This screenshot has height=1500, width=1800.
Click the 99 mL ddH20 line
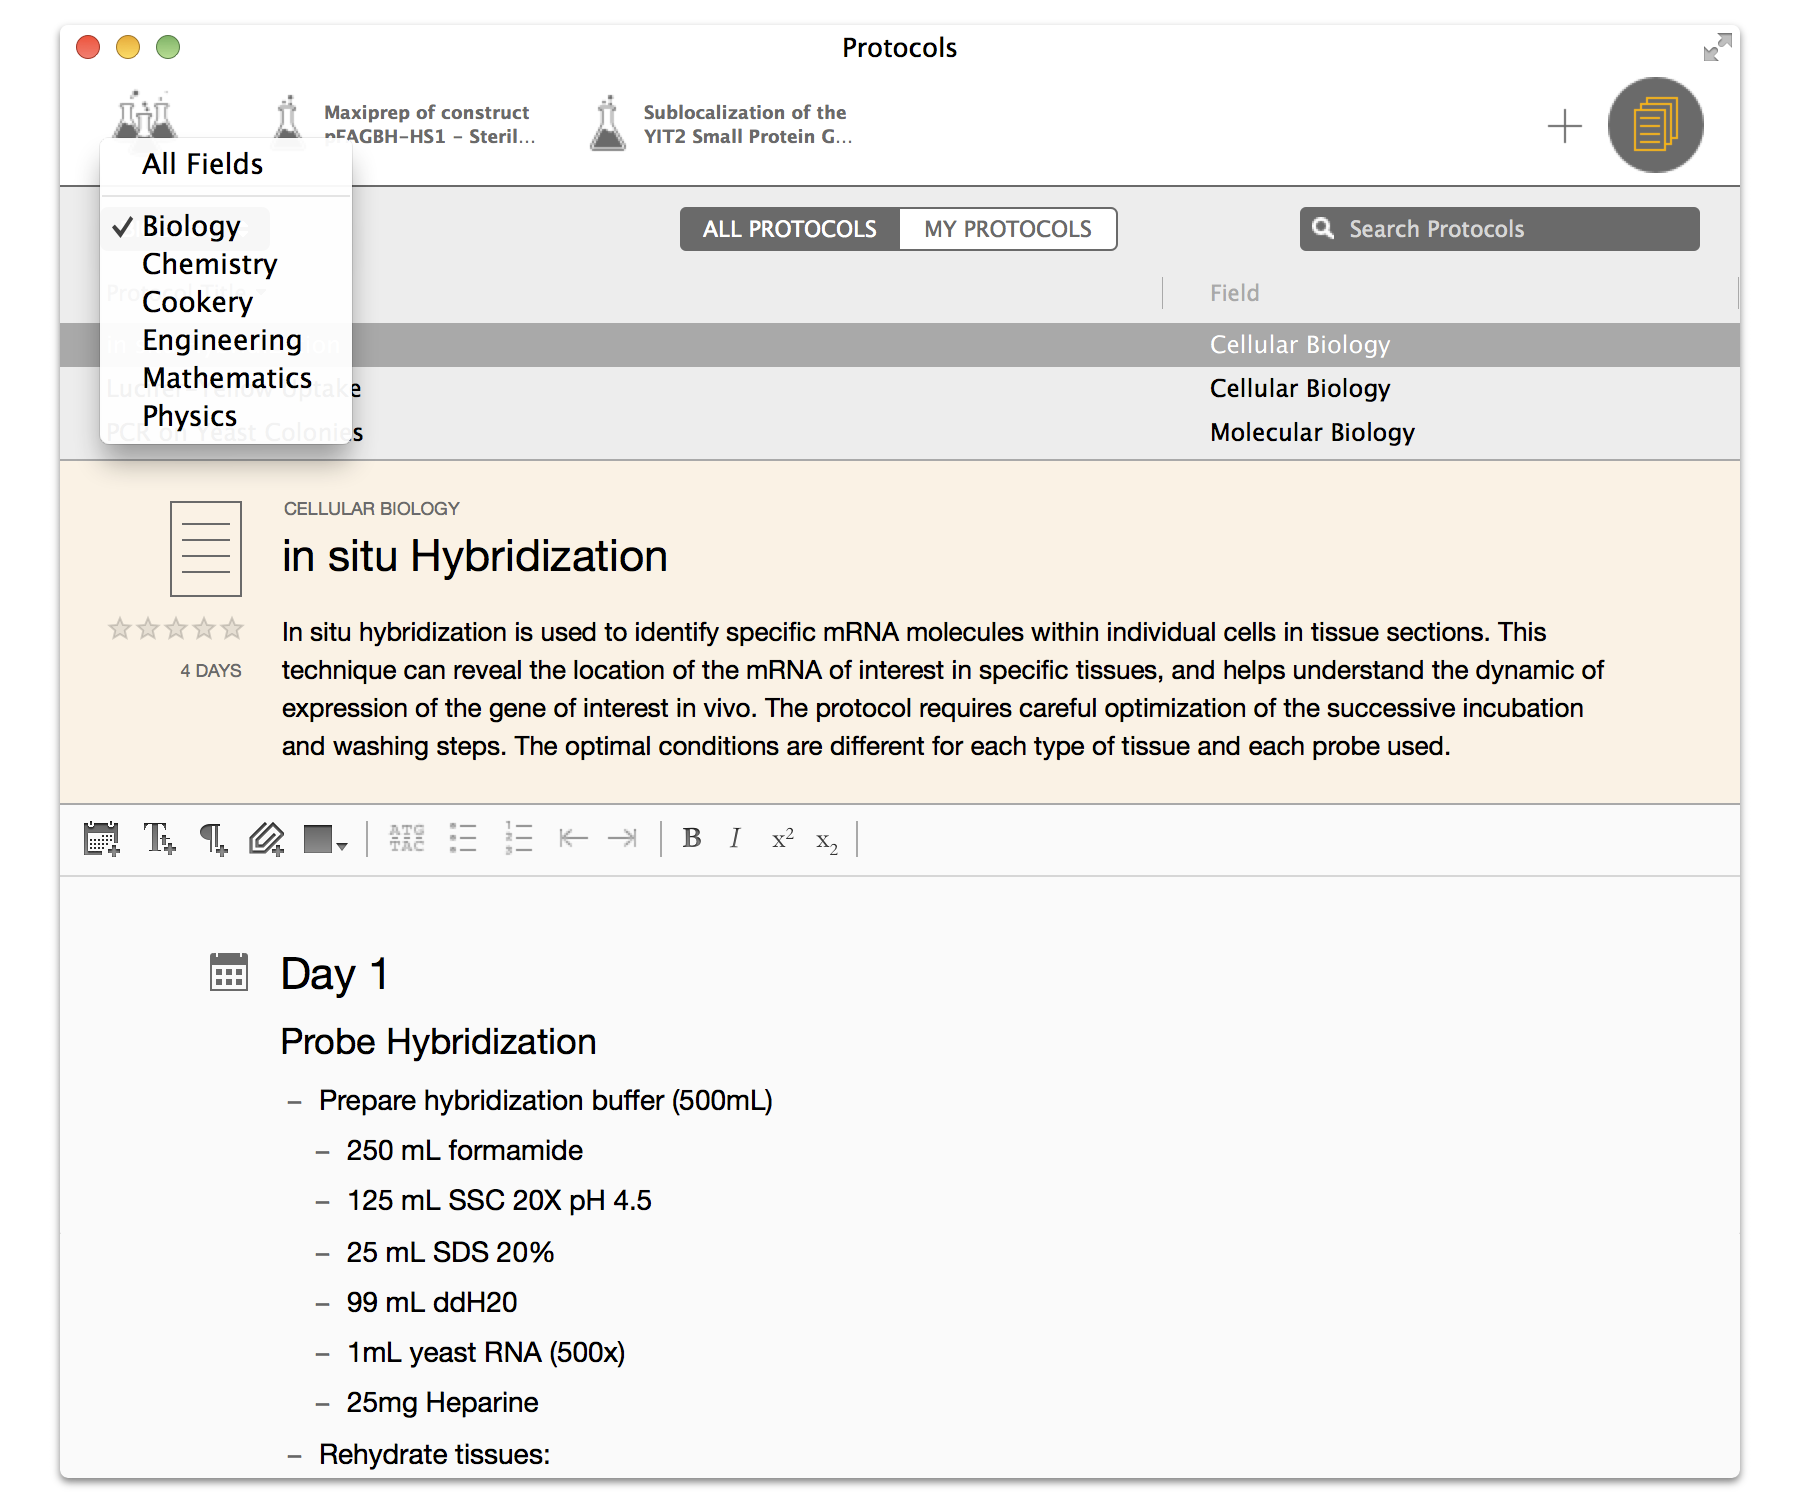pyautogui.click(x=432, y=1303)
